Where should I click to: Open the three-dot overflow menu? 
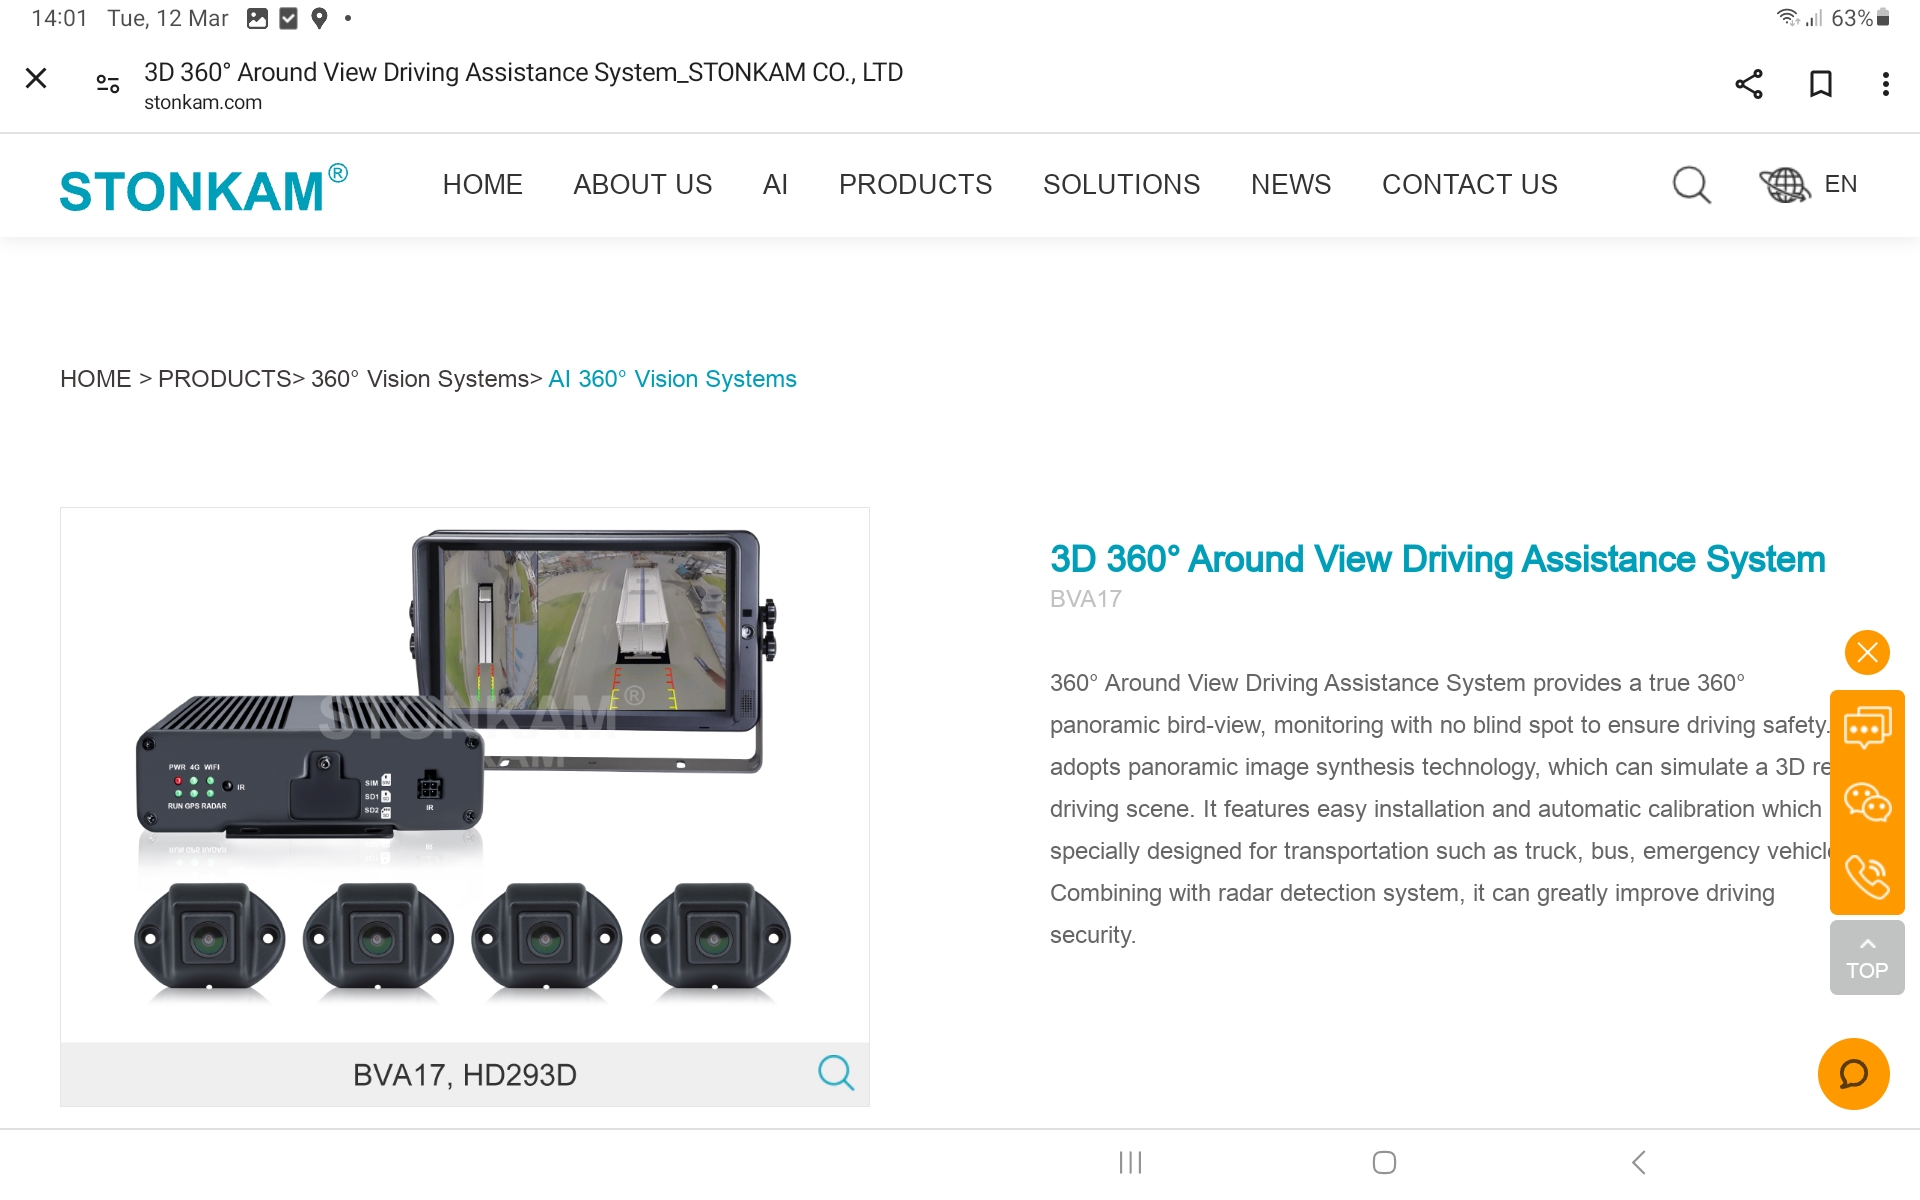click(1886, 84)
